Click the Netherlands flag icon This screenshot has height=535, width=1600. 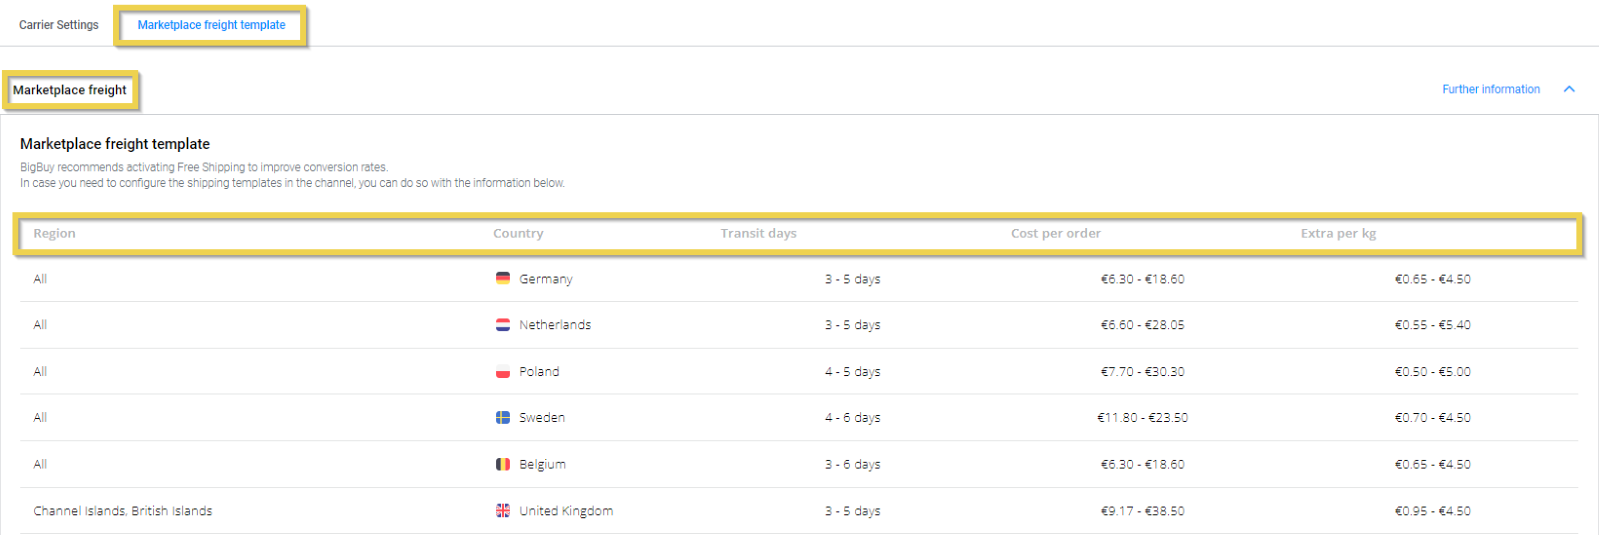tap(503, 325)
